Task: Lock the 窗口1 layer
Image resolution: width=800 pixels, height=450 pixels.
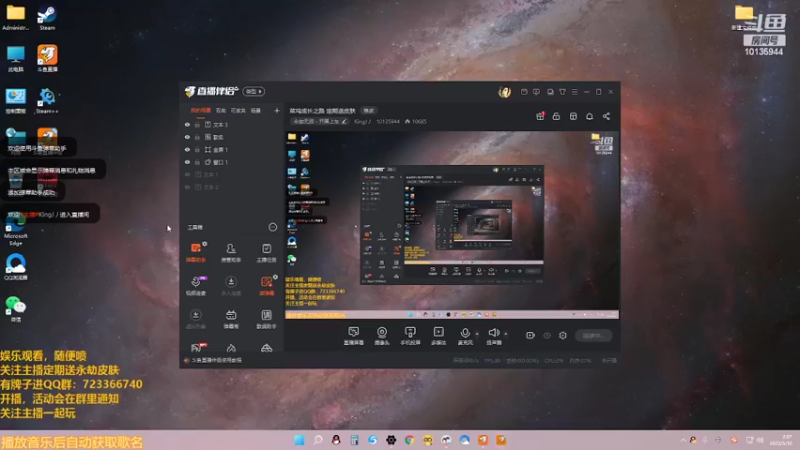Action: click(x=197, y=162)
